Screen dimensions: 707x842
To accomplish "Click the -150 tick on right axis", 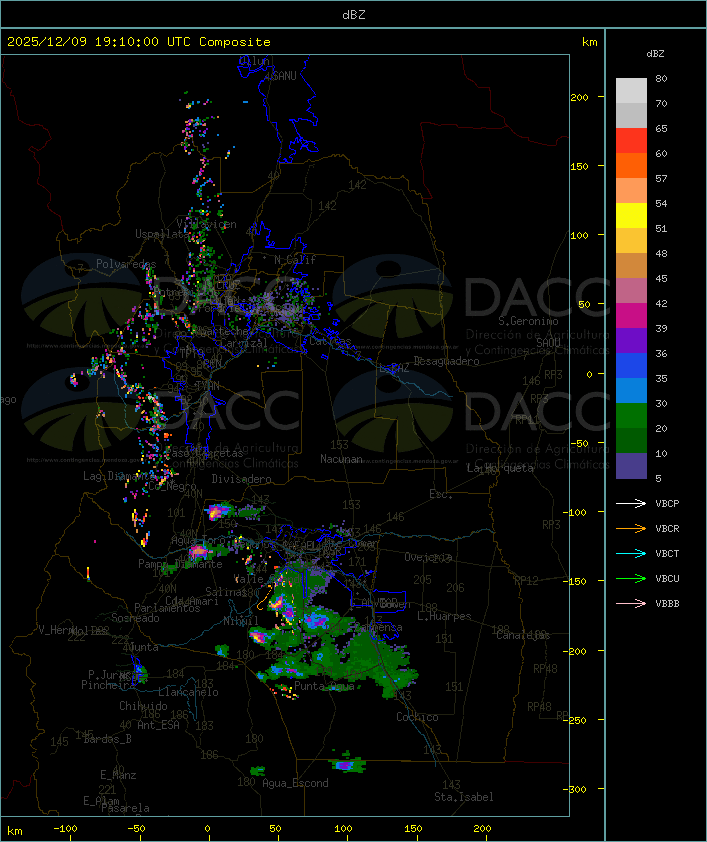I will [x=577, y=581].
